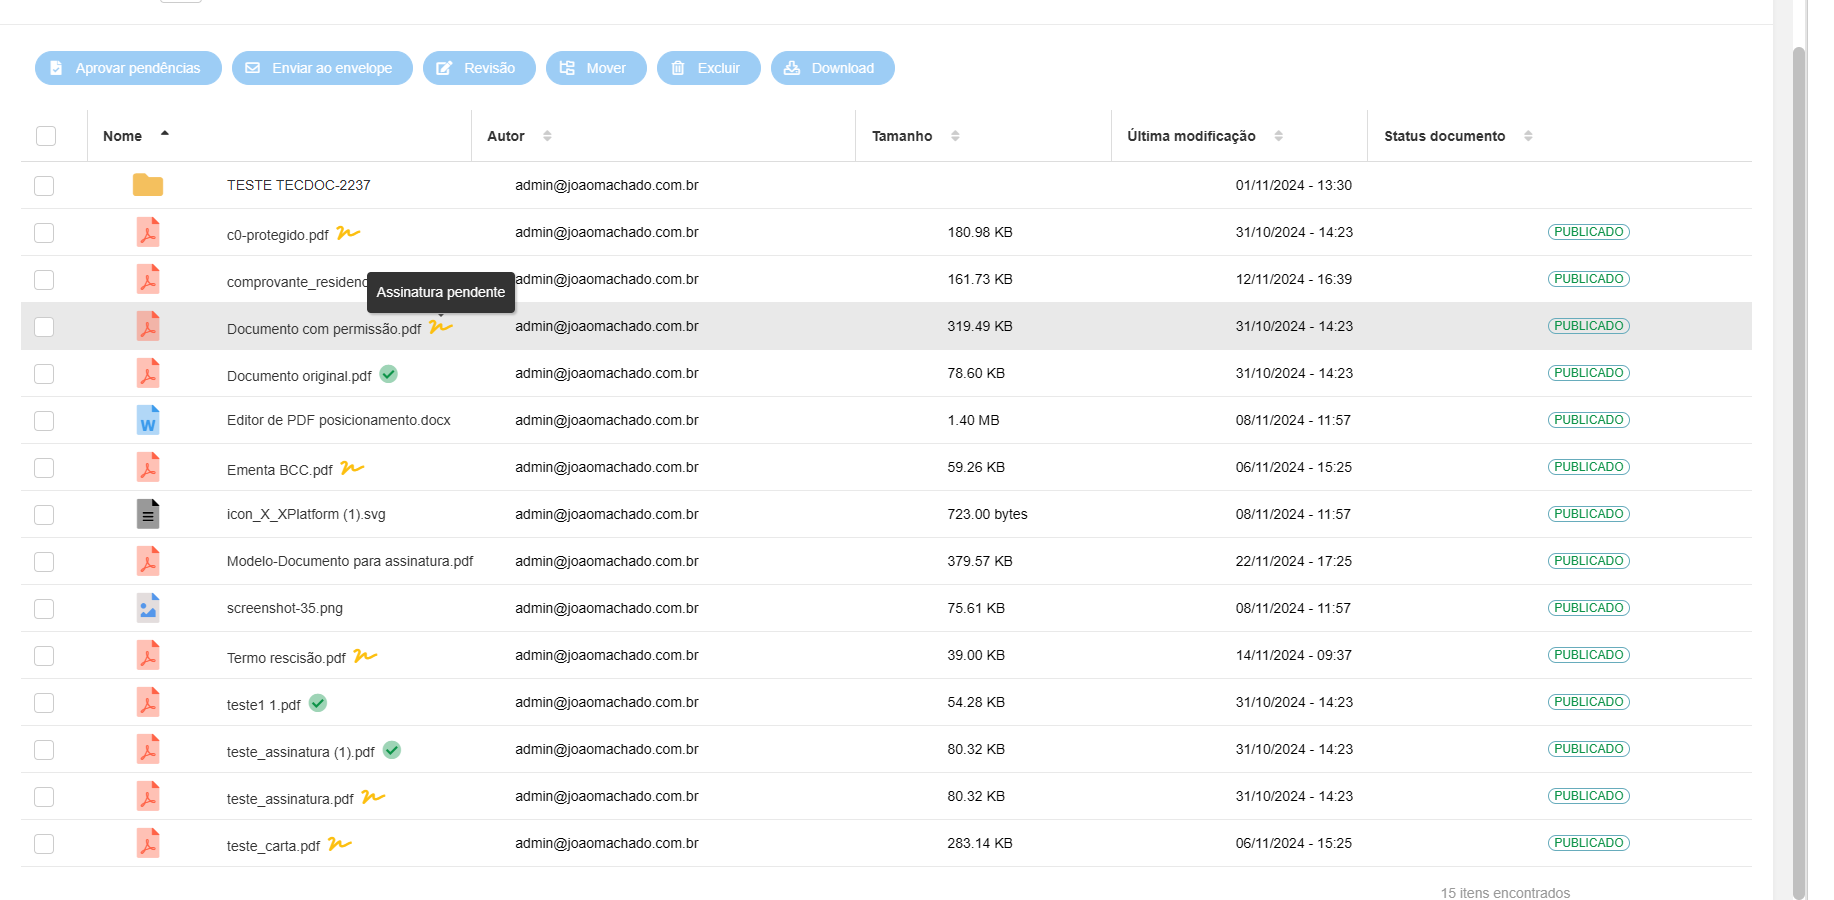This screenshot has width=1834, height=900.
Task: Click the PDF icon for teste_carta.pdf
Action: pos(148,843)
